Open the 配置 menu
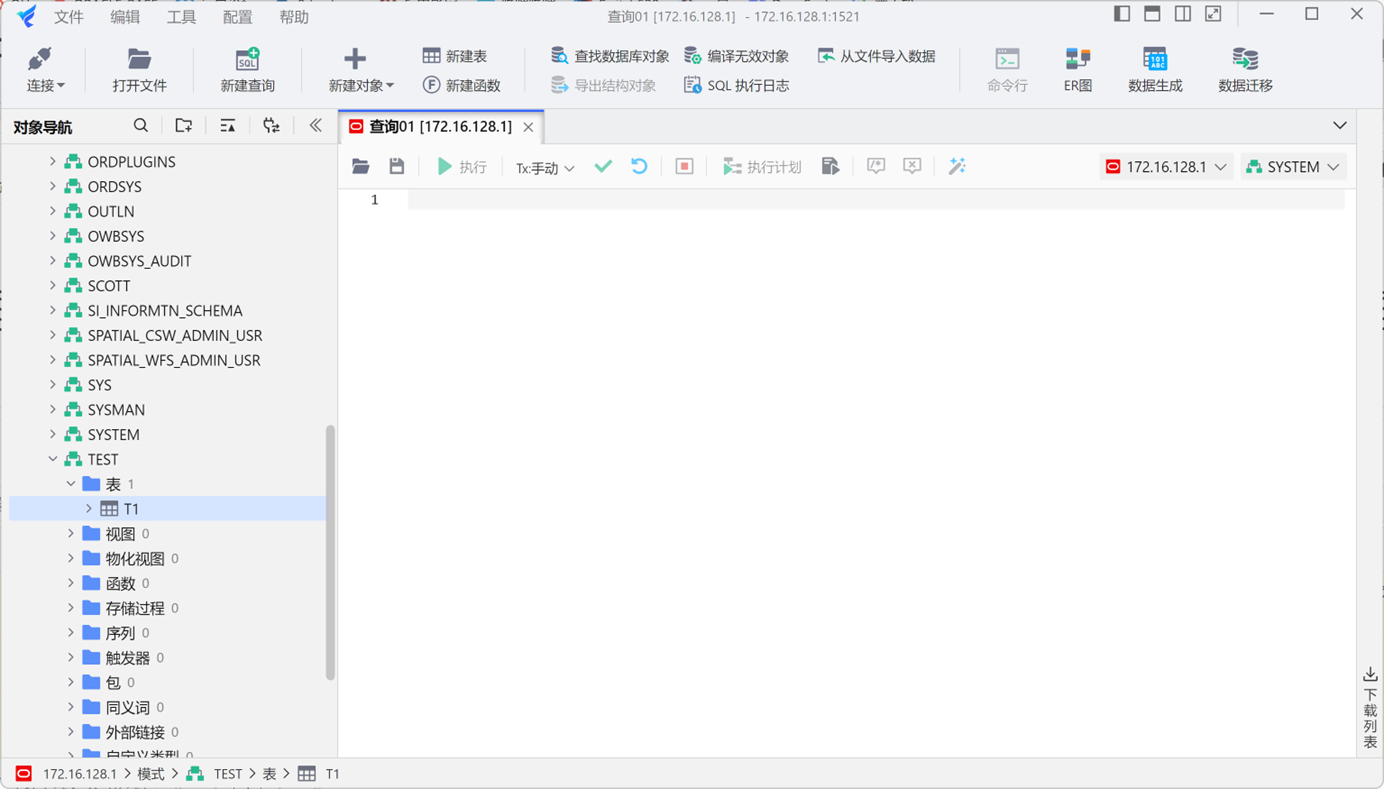Viewport: 1384px width, 789px height. pos(237,17)
